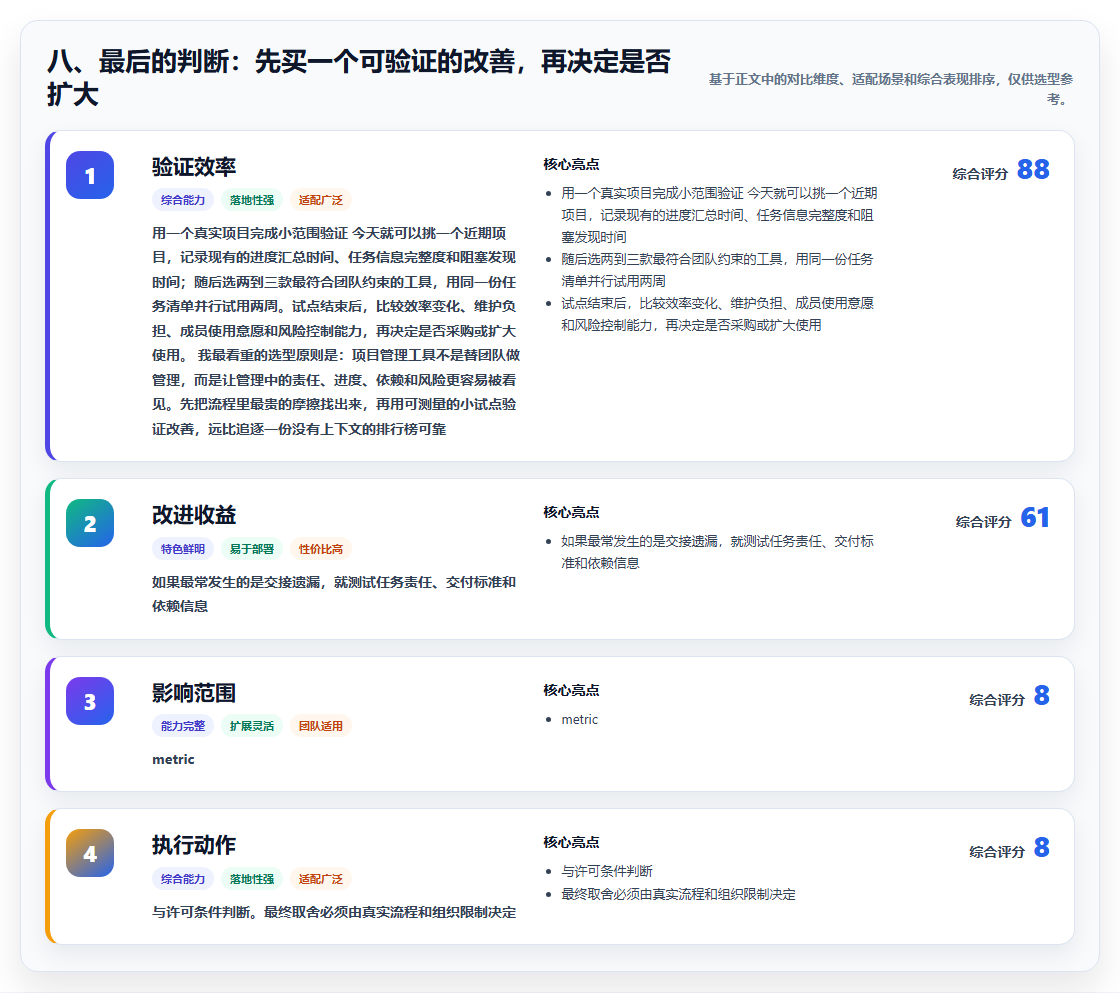Click 核心亮点 heading in 验证效率 card

pyautogui.click(x=571, y=164)
